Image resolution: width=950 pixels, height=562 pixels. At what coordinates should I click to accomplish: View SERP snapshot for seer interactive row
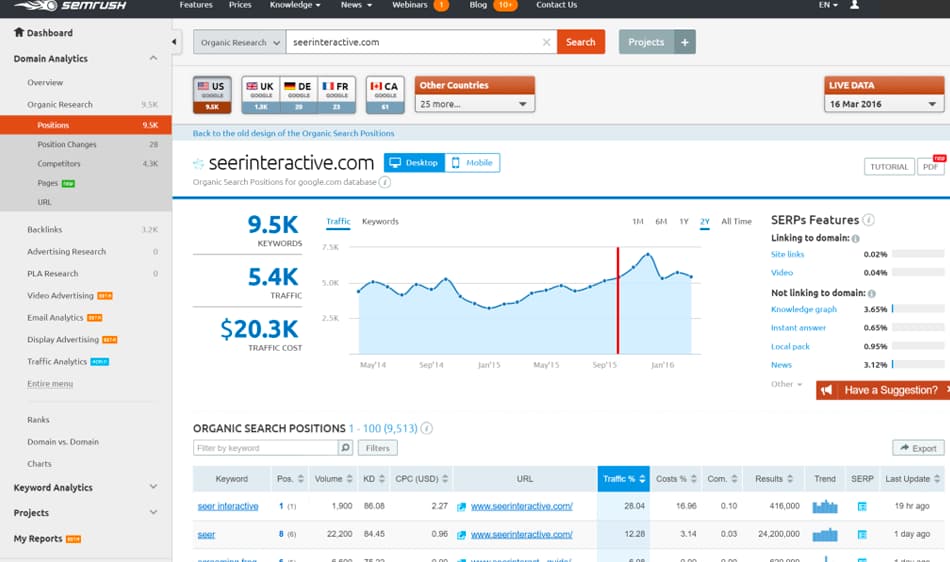tap(862, 506)
